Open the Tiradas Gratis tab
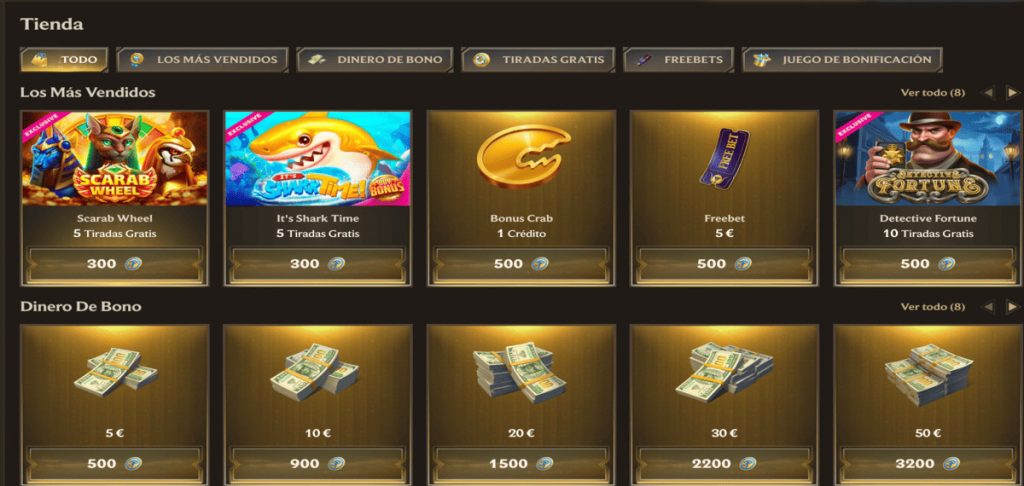This screenshot has width=1024, height=486. click(x=538, y=59)
